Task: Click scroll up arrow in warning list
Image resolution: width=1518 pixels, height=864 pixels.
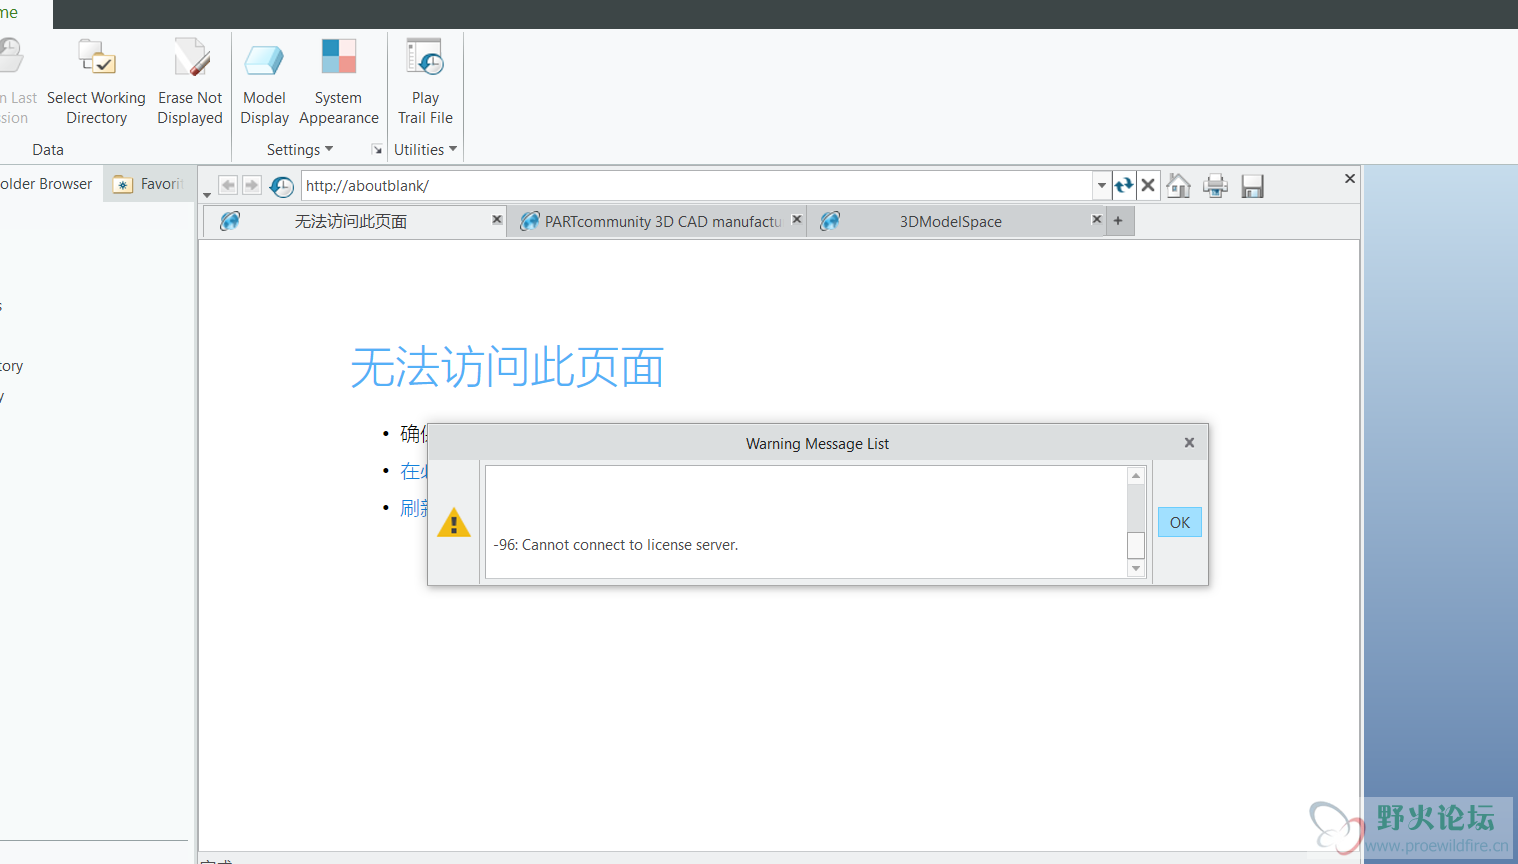Action: click(1136, 476)
